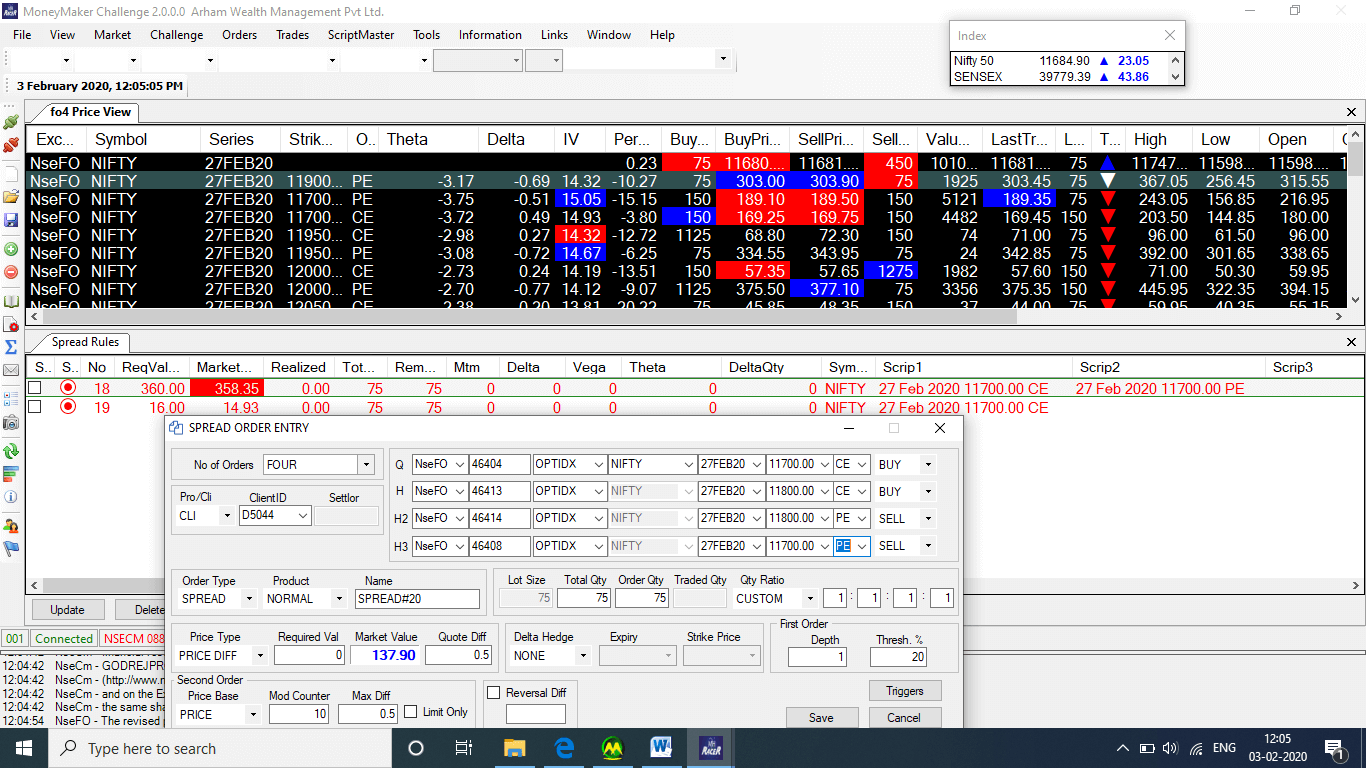
Task: Click the open folder sidebar icon
Action: pyautogui.click(x=11, y=197)
